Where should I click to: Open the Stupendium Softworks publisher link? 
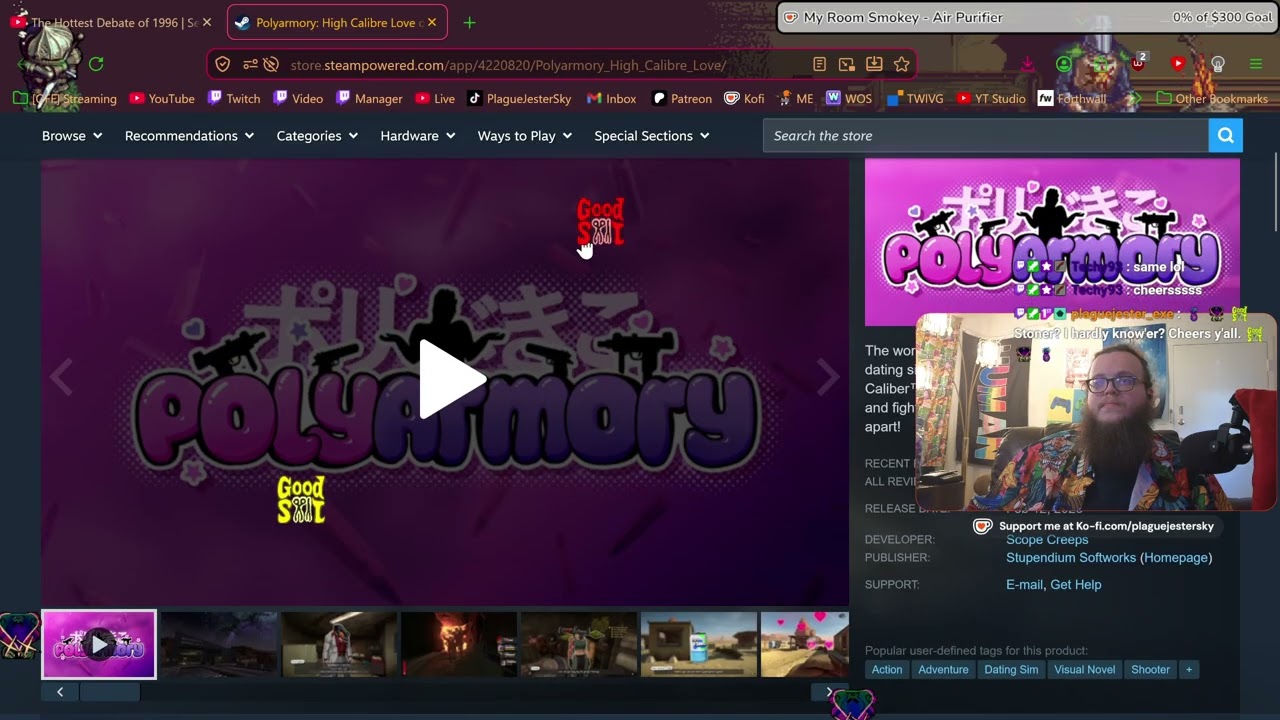point(1071,557)
